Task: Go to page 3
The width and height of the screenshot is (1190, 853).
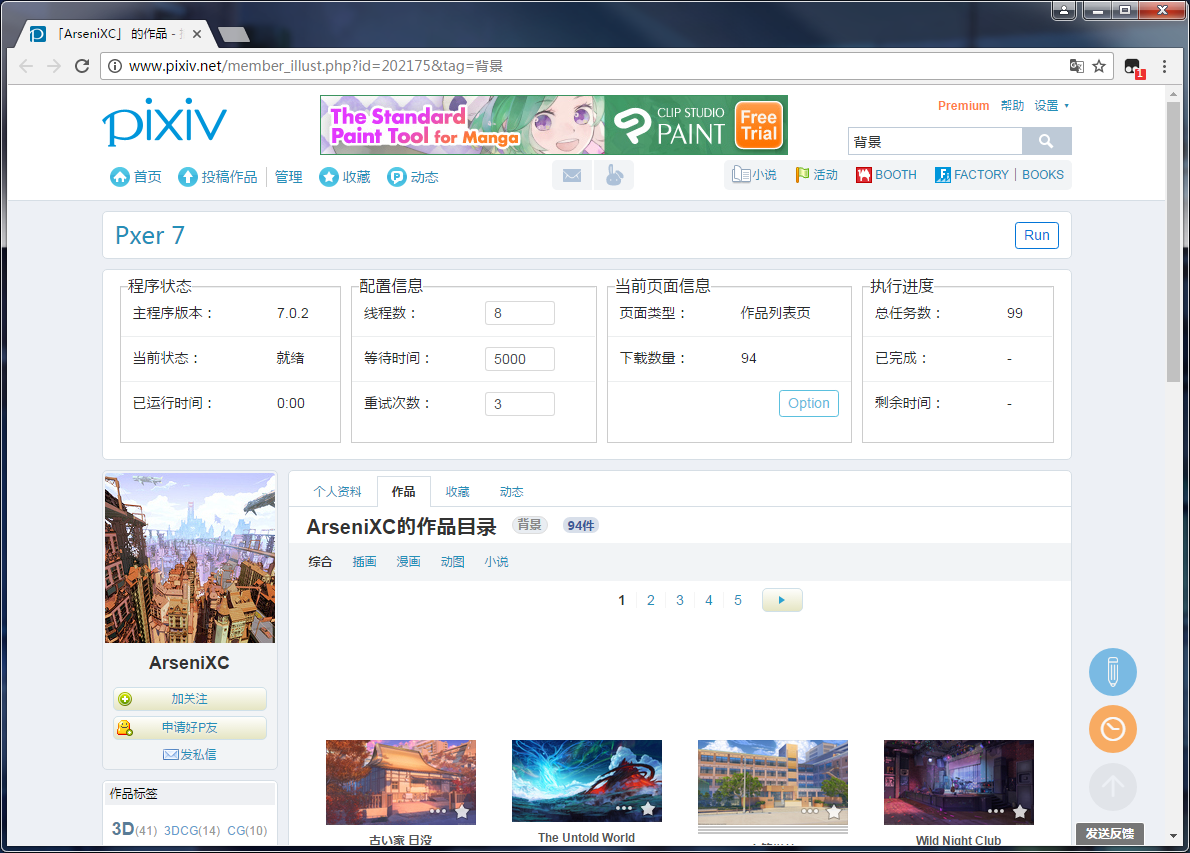Action: tap(680, 600)
